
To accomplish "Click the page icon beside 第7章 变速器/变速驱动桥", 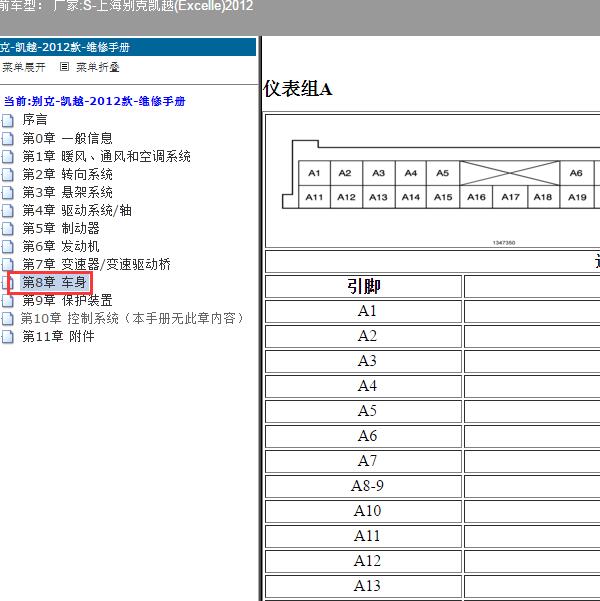I will (x=7, y=265).
